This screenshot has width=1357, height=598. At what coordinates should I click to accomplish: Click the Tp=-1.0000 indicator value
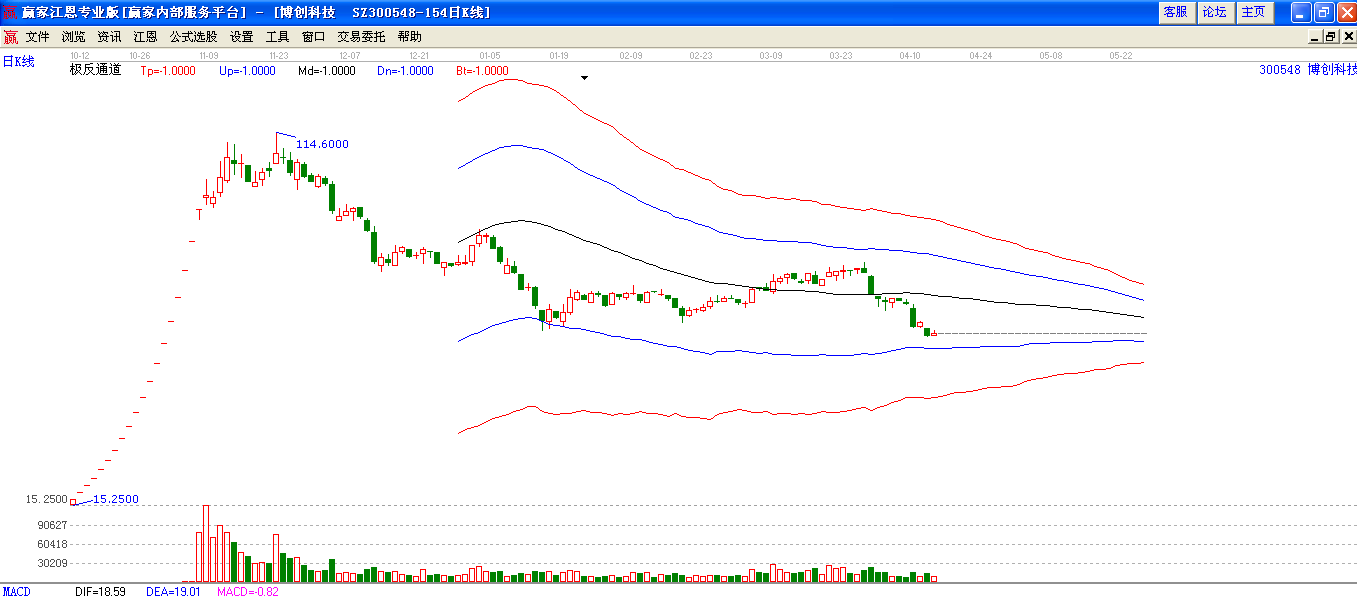[168, 71]
